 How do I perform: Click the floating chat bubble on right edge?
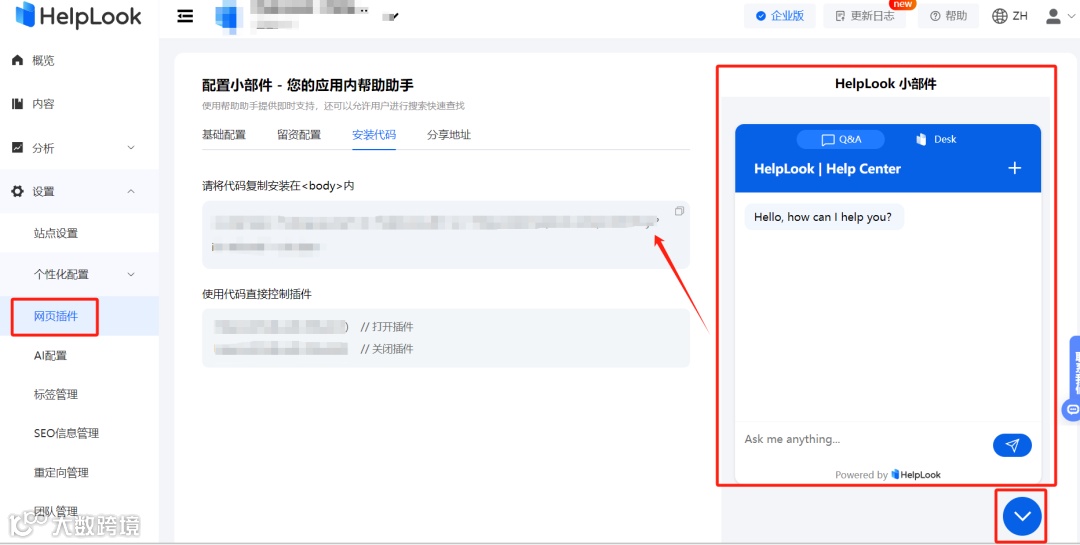1072,409
